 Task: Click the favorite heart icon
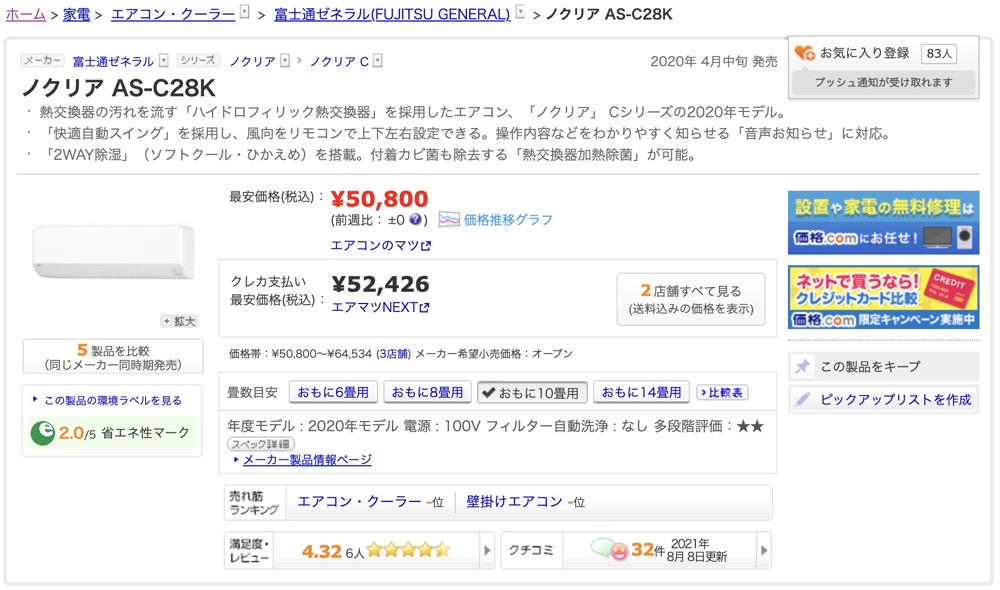804,54
